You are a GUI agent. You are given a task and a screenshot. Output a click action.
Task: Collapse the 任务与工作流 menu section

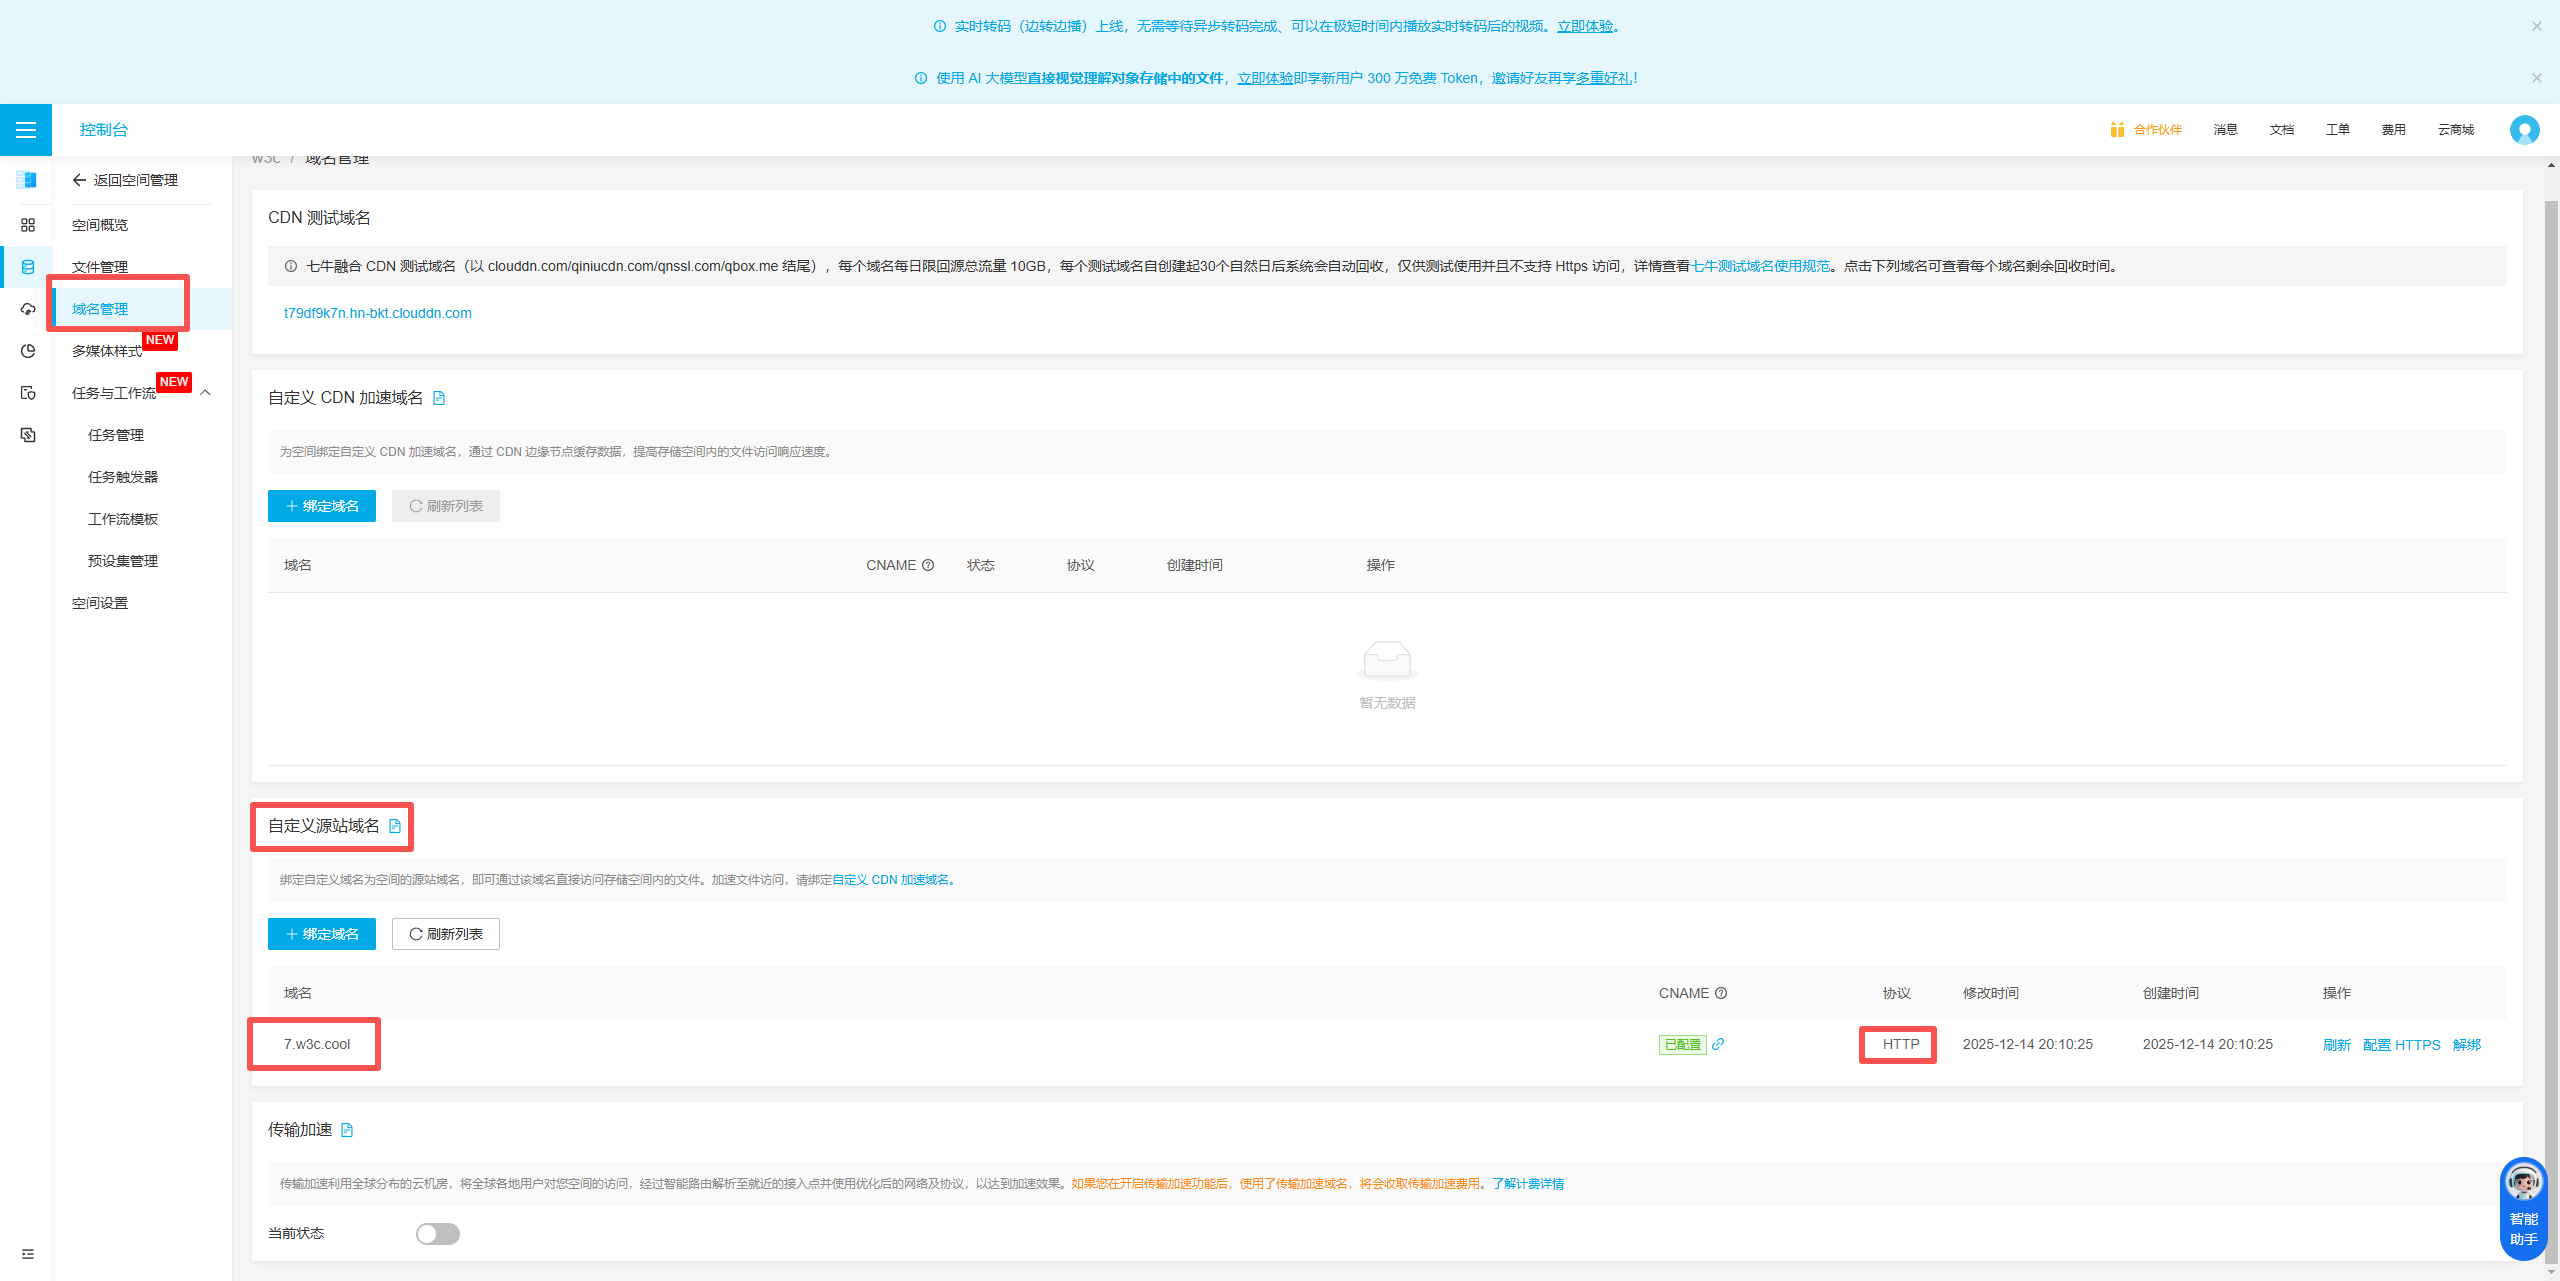click(x=206, y=393)
